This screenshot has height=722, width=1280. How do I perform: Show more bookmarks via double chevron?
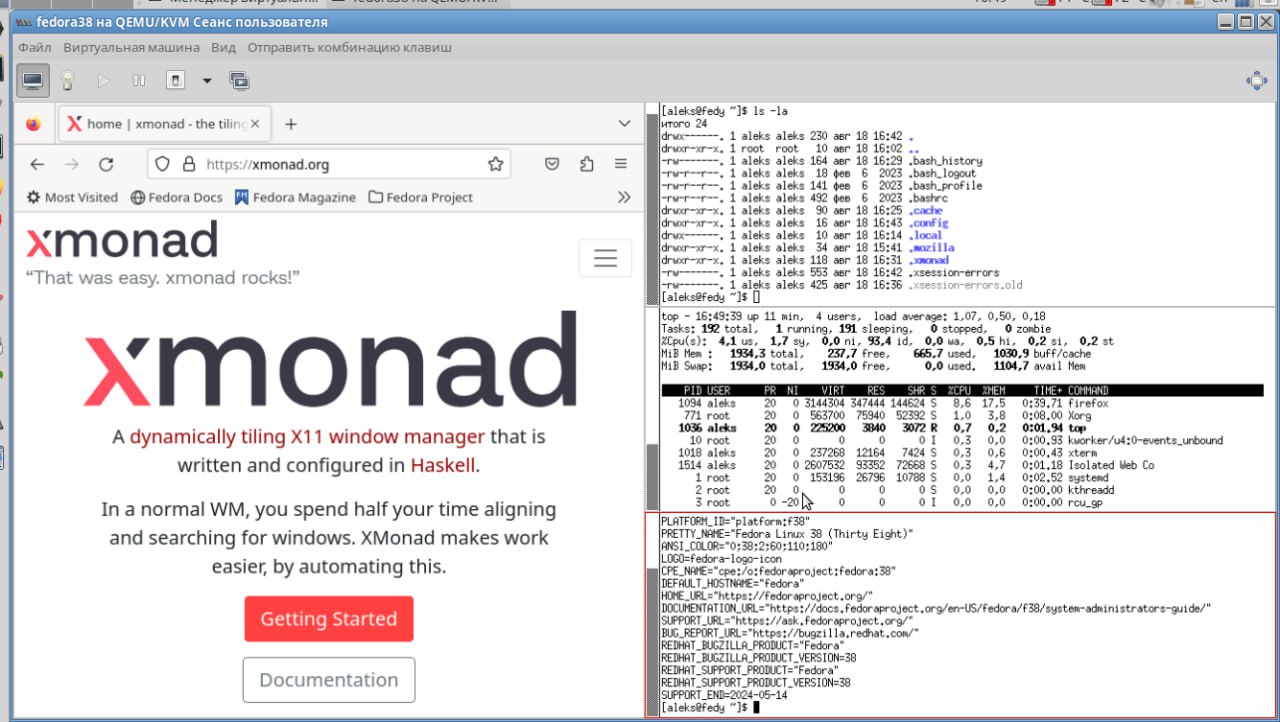(x=625, y=197)
